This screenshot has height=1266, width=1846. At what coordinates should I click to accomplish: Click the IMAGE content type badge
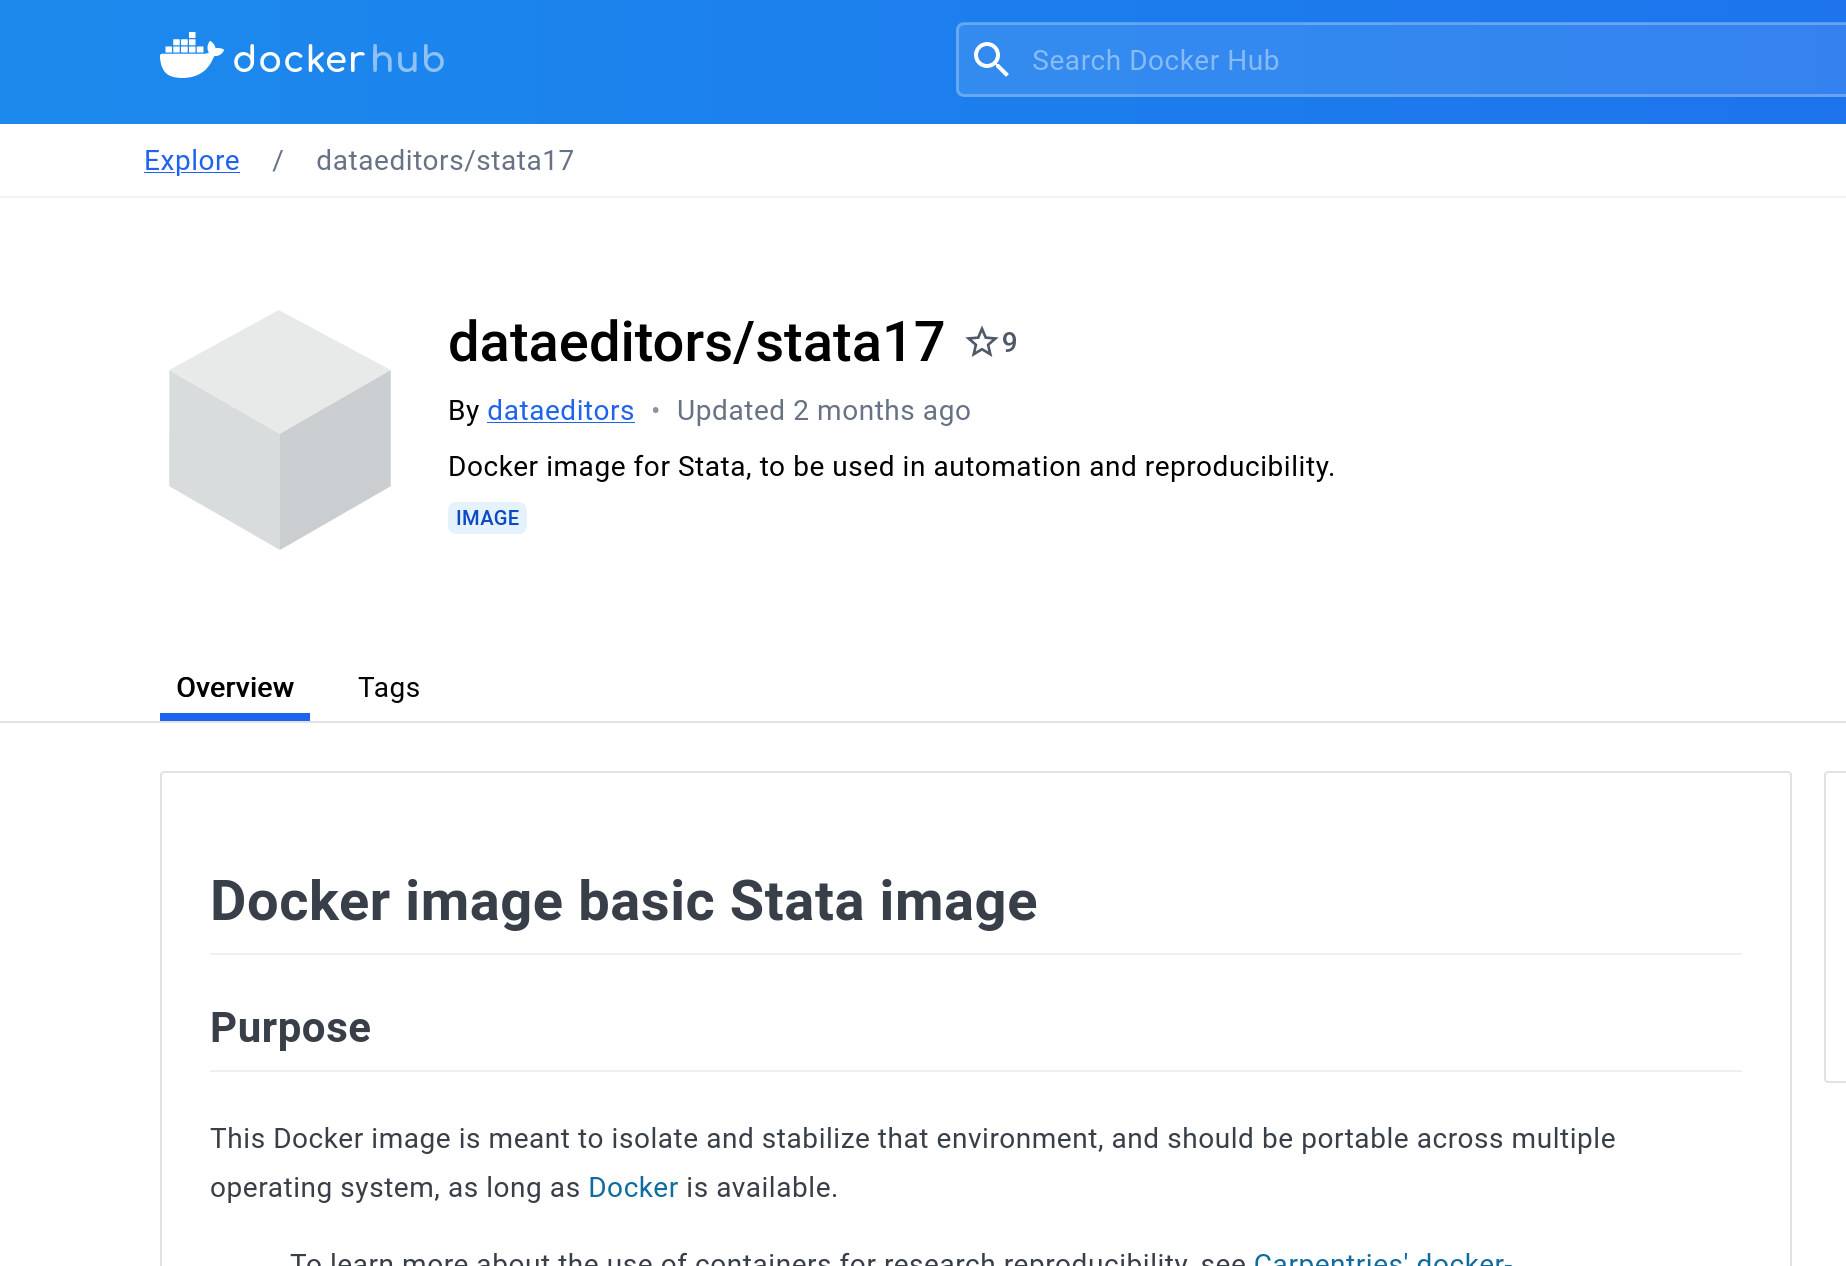[x=487, y=517]
